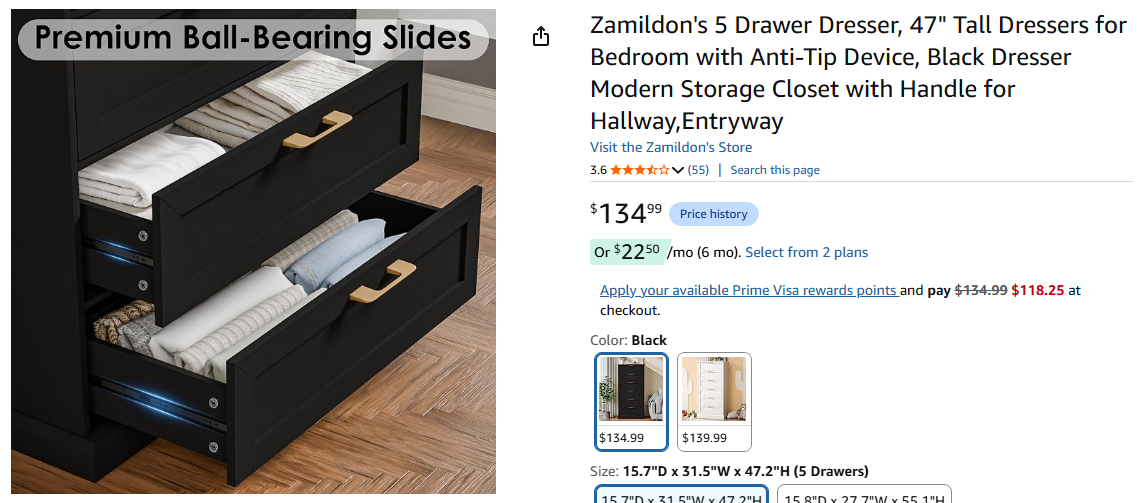Click the main dresser product image
Screen dimensions: 1140x503
[x=254, y=252]
